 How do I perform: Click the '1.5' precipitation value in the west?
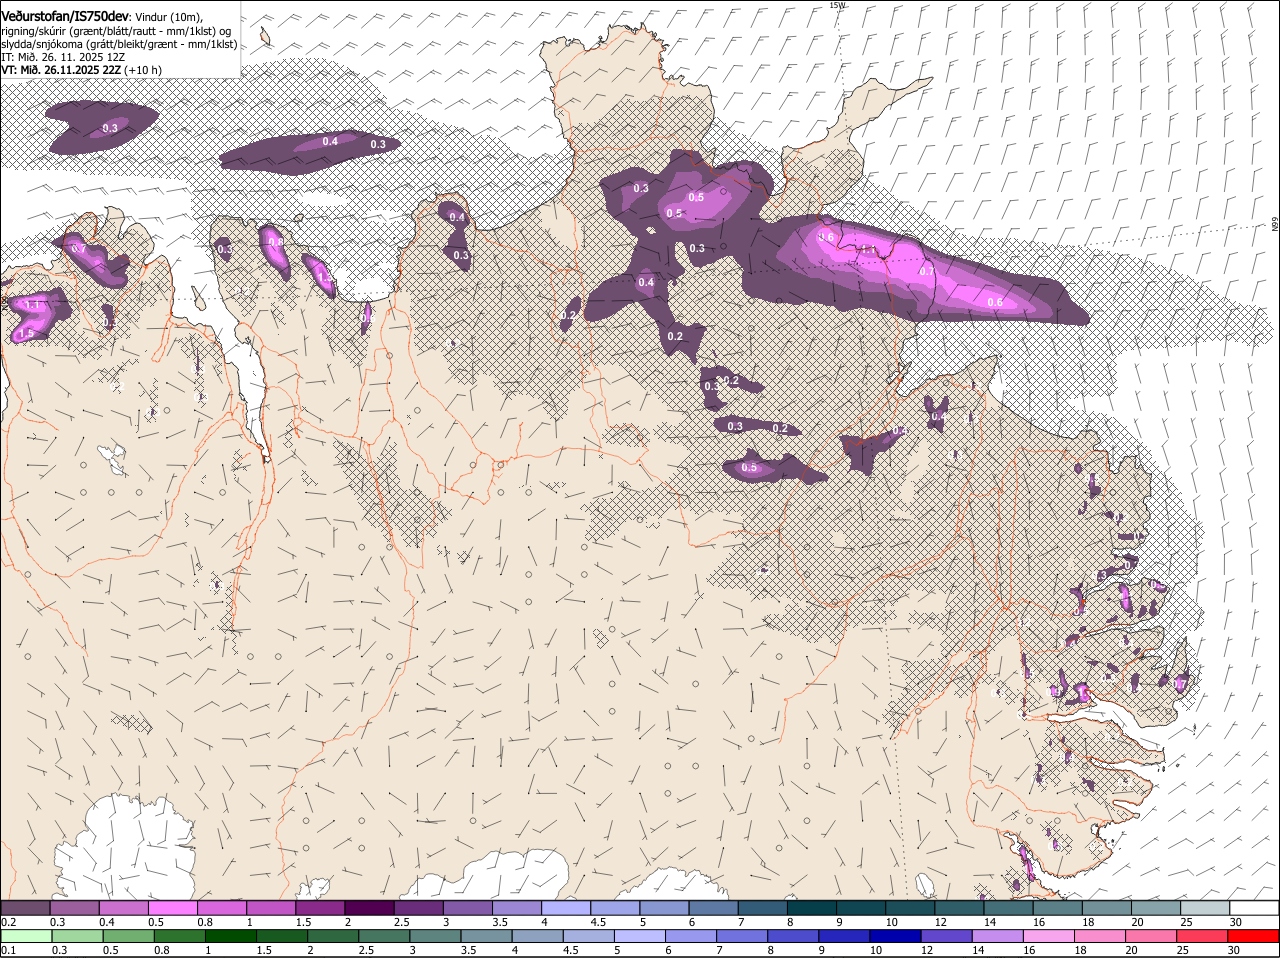(x=27, y=334)
